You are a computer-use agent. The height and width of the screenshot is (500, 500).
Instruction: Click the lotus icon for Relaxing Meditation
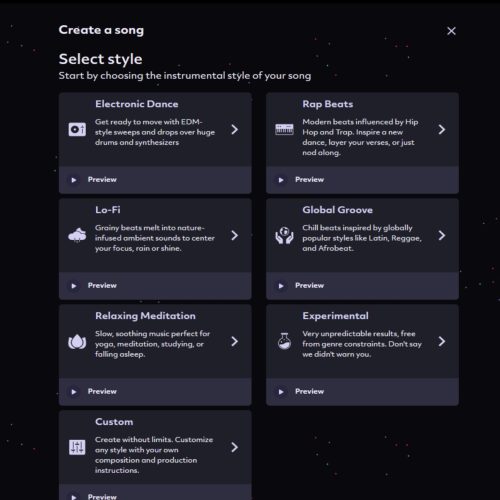tap(77, 341)
